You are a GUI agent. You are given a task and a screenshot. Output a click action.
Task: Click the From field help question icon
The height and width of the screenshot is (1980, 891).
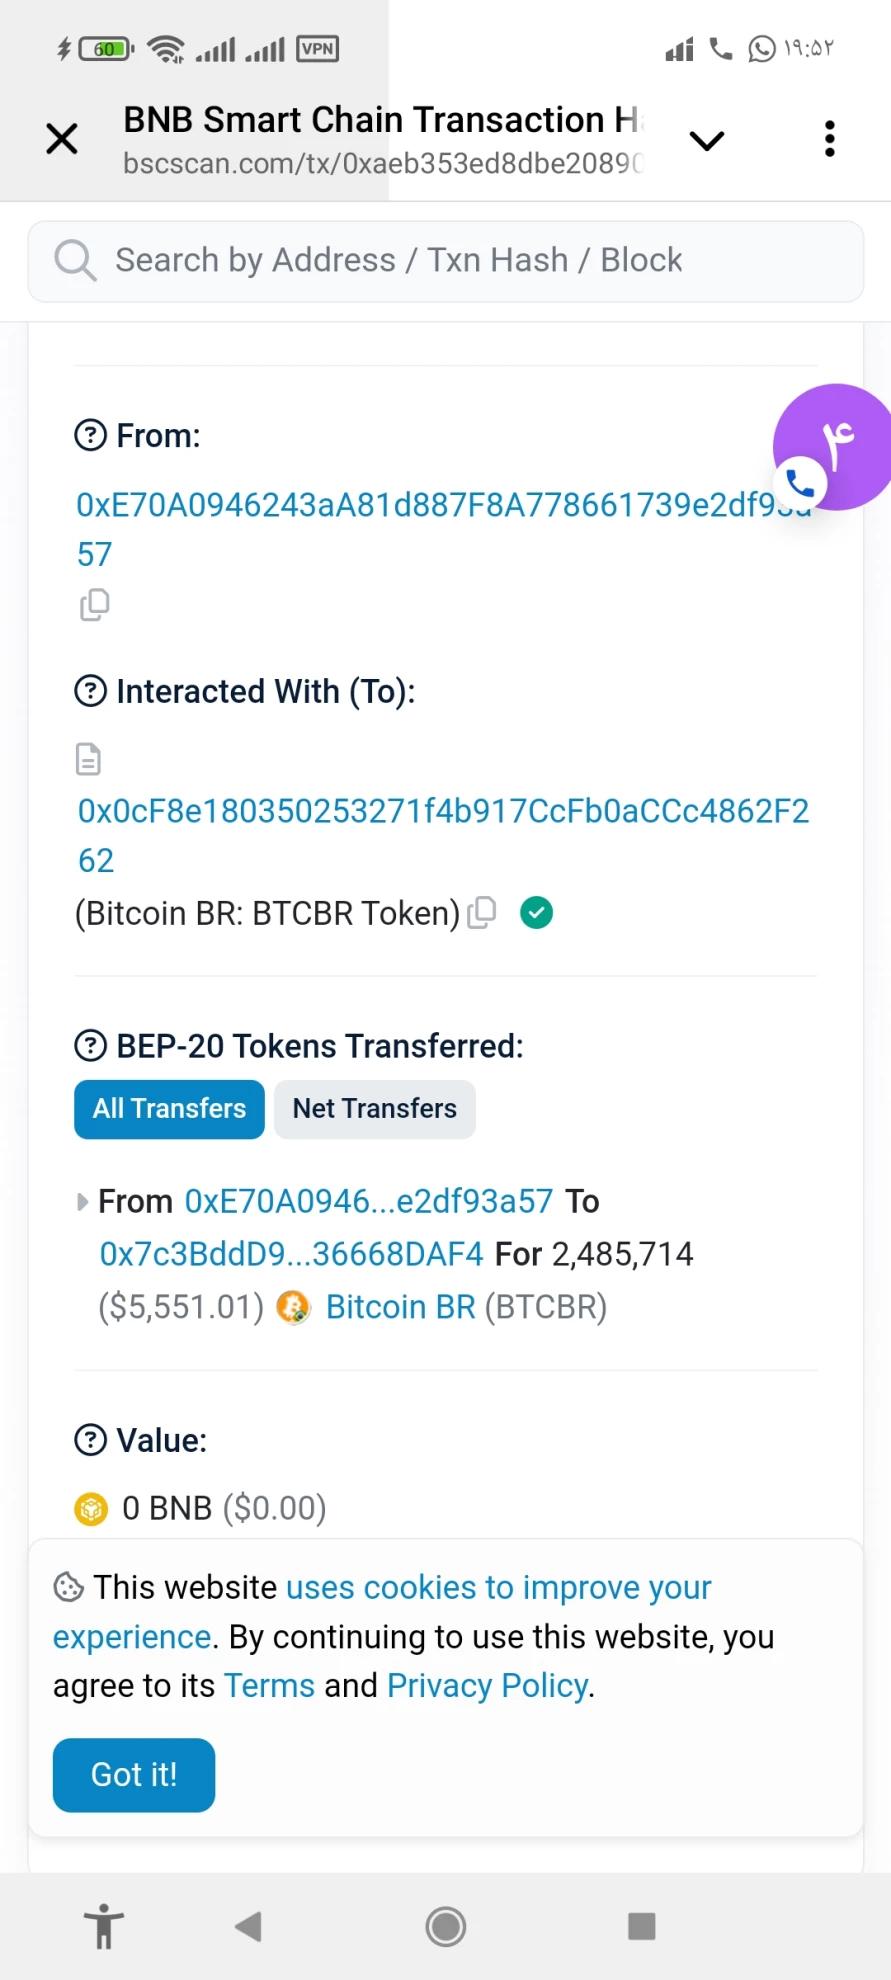pos(91,435)
